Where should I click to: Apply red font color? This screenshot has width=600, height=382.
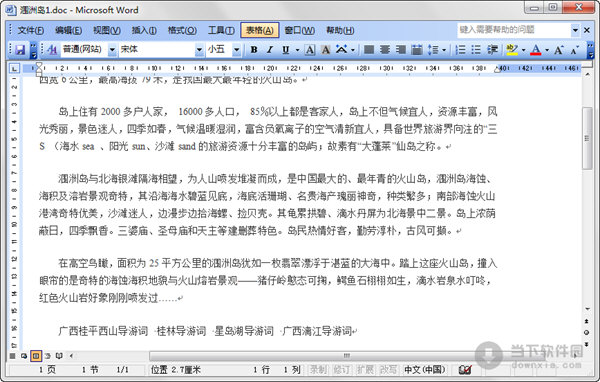(x=536, y=49)
